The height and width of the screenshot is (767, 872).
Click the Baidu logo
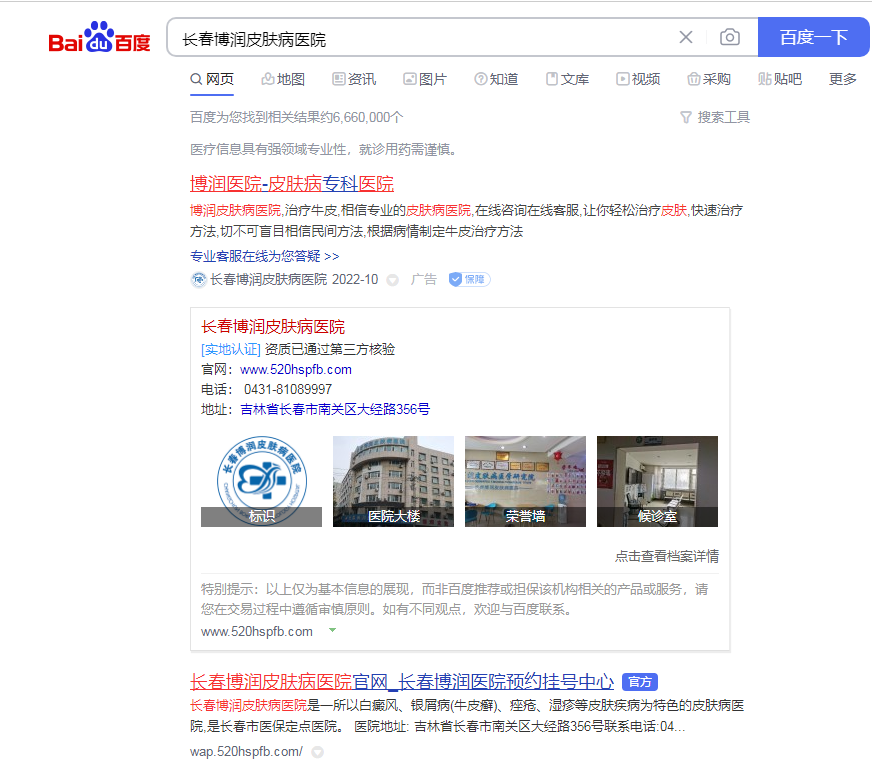(100, 38)
